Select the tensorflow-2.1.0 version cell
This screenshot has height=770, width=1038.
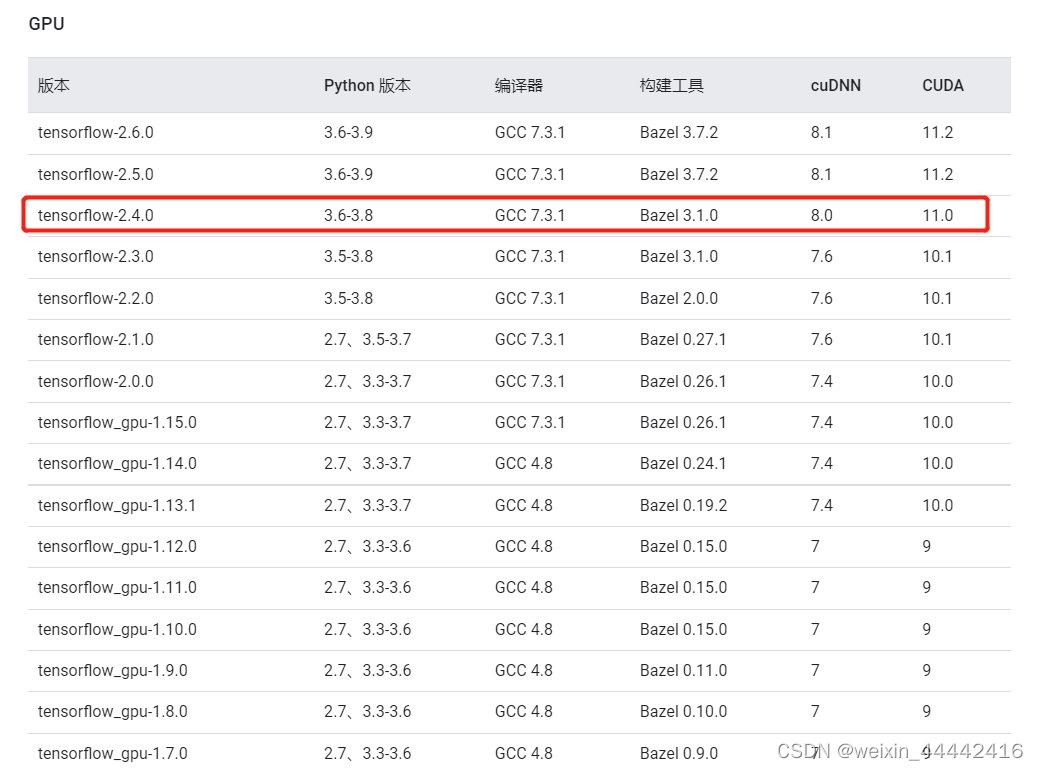pyautogui.click(x=95, y=340)
